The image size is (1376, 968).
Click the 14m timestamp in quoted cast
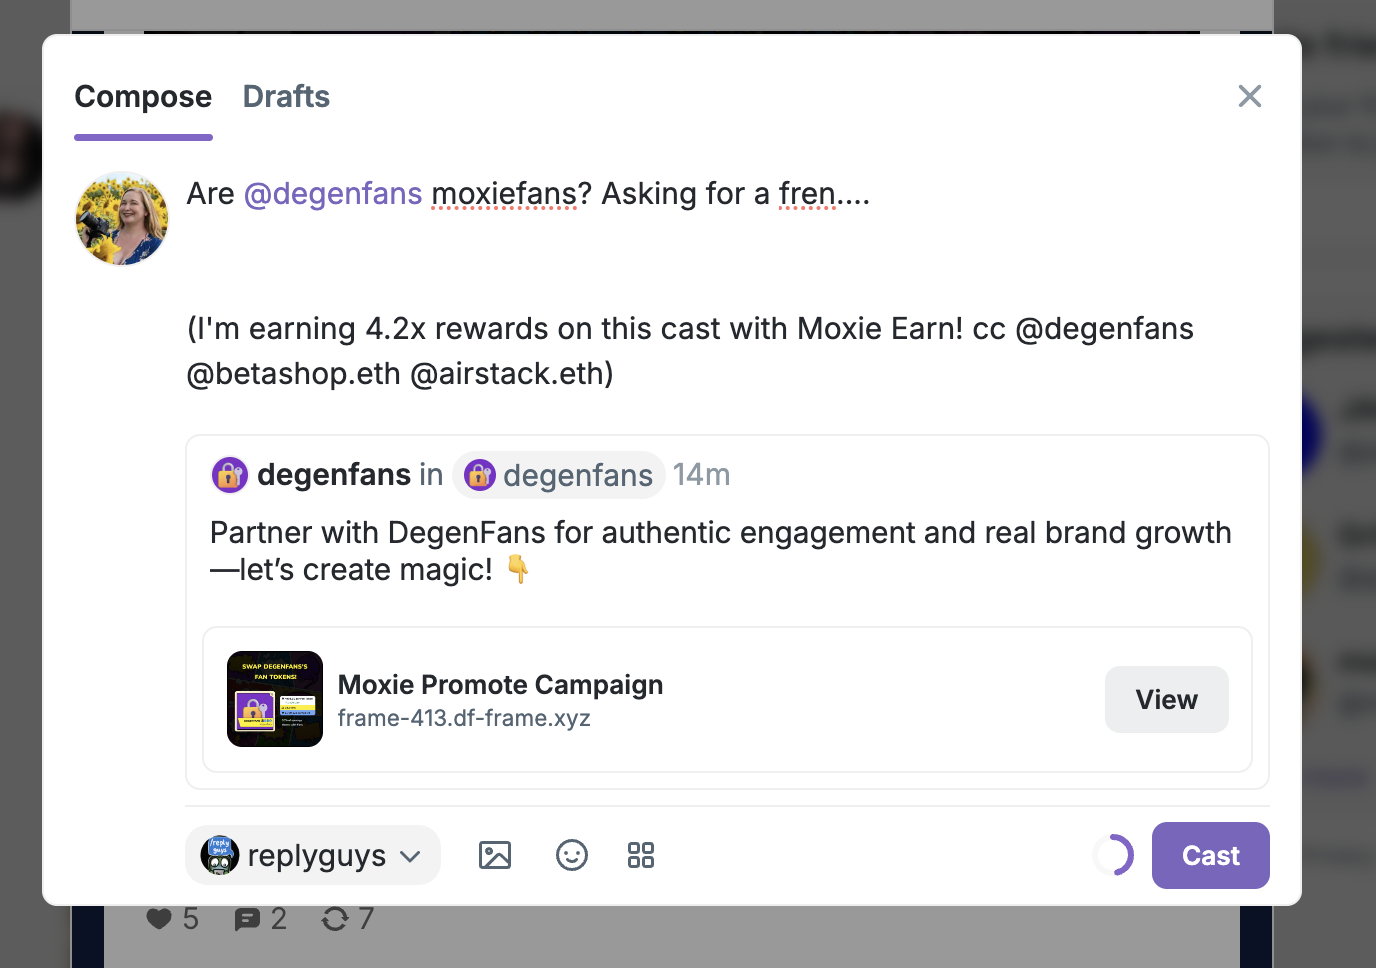[x=701, y=474]
